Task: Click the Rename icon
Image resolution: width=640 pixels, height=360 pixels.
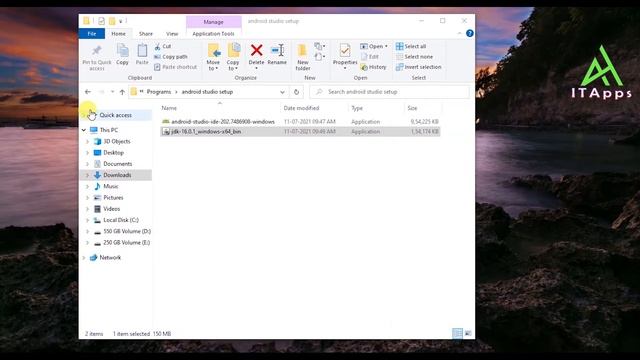Action: click(x=277, y=51)
